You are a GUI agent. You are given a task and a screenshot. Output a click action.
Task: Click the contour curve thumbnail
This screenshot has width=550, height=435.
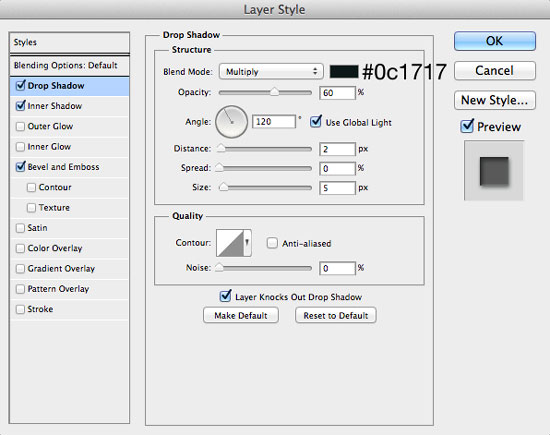pyautogui.click(x=230, y=243)
